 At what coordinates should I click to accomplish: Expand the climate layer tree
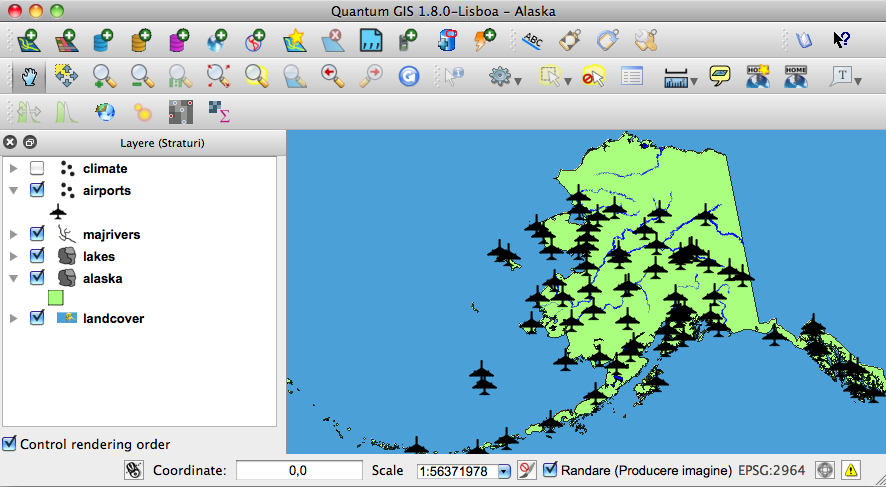tap(14, 168)
